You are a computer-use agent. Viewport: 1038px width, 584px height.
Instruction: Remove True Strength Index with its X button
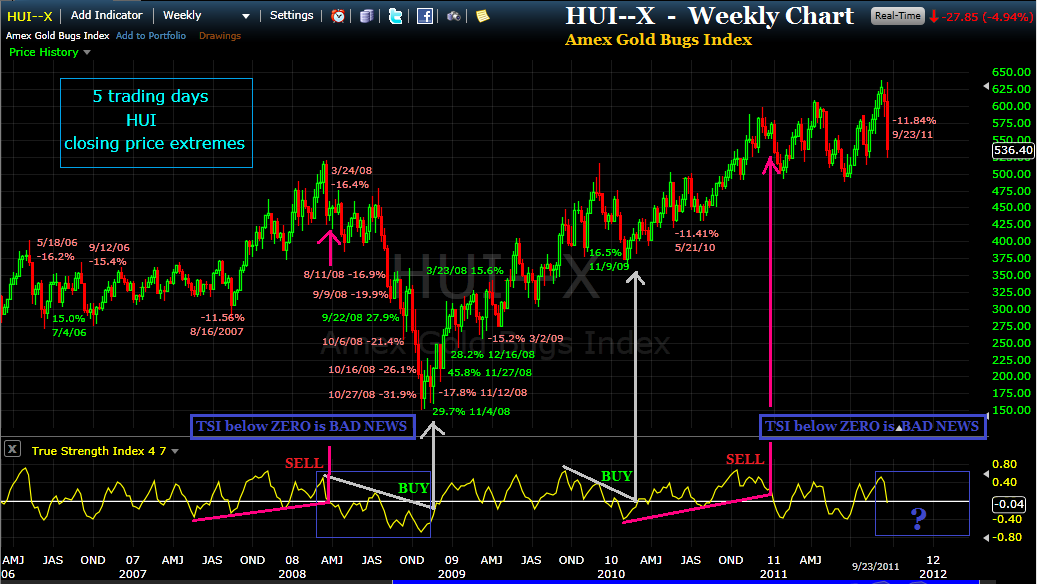(12, 448)
